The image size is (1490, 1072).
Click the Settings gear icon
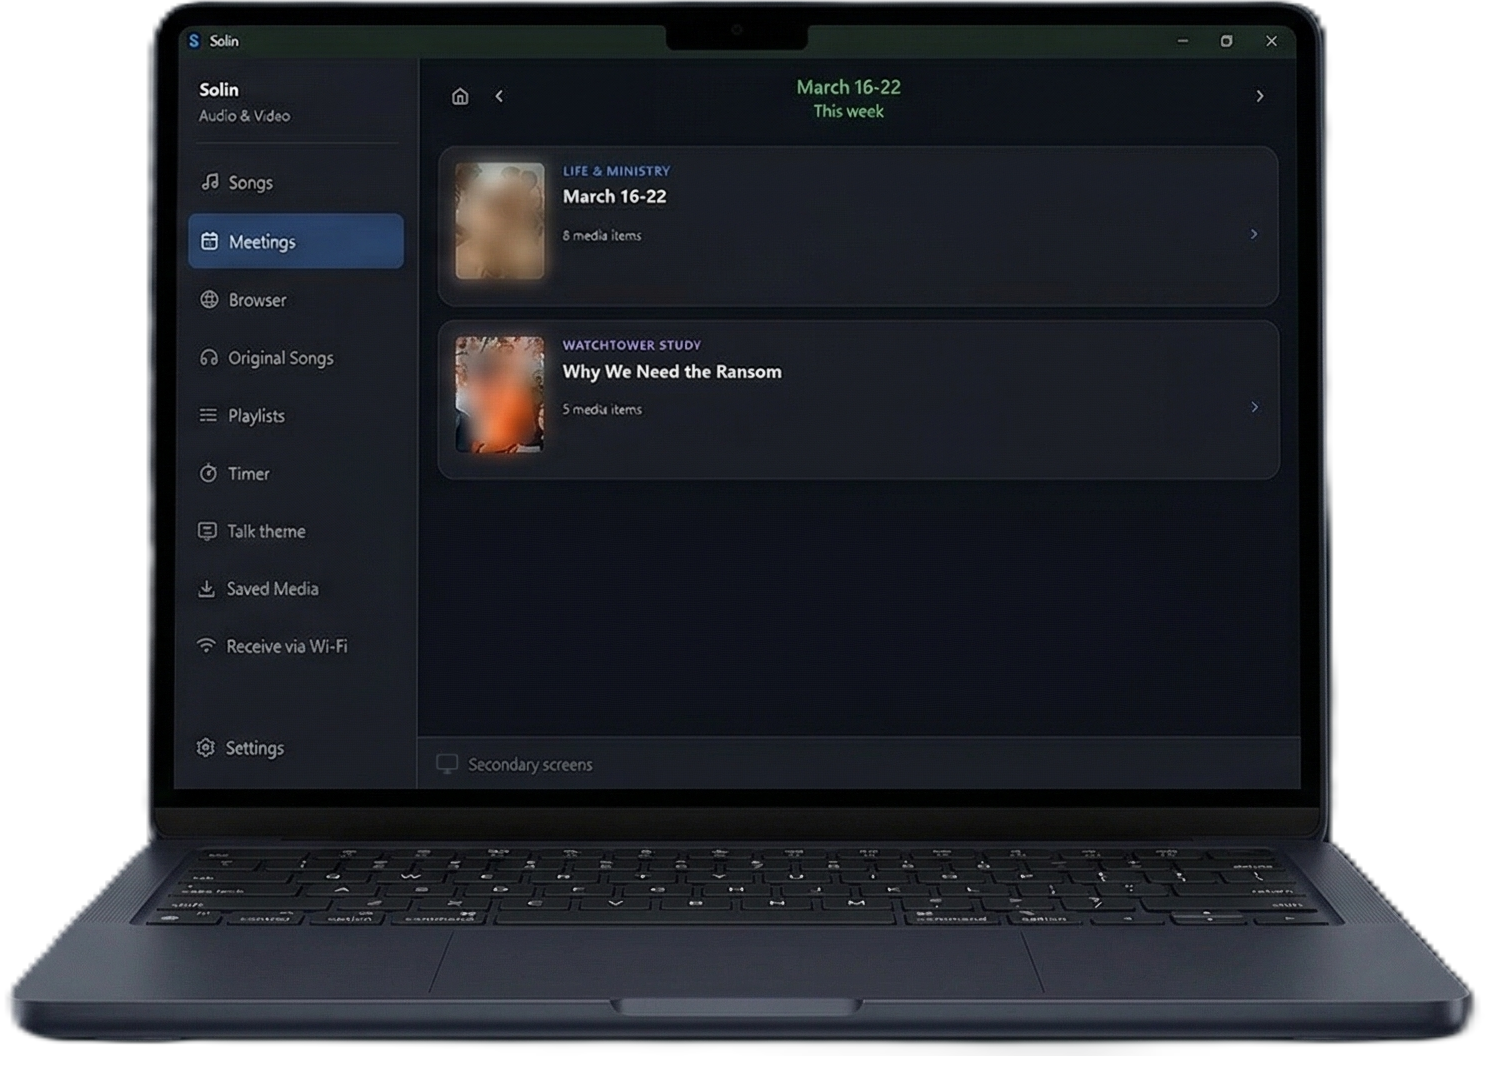[206, 748]
